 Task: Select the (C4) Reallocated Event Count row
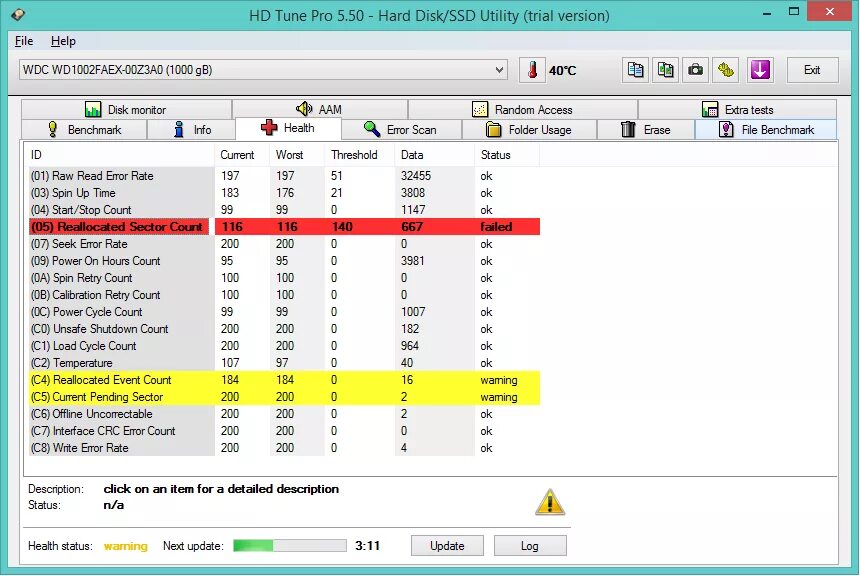click(x=284, y=380)
